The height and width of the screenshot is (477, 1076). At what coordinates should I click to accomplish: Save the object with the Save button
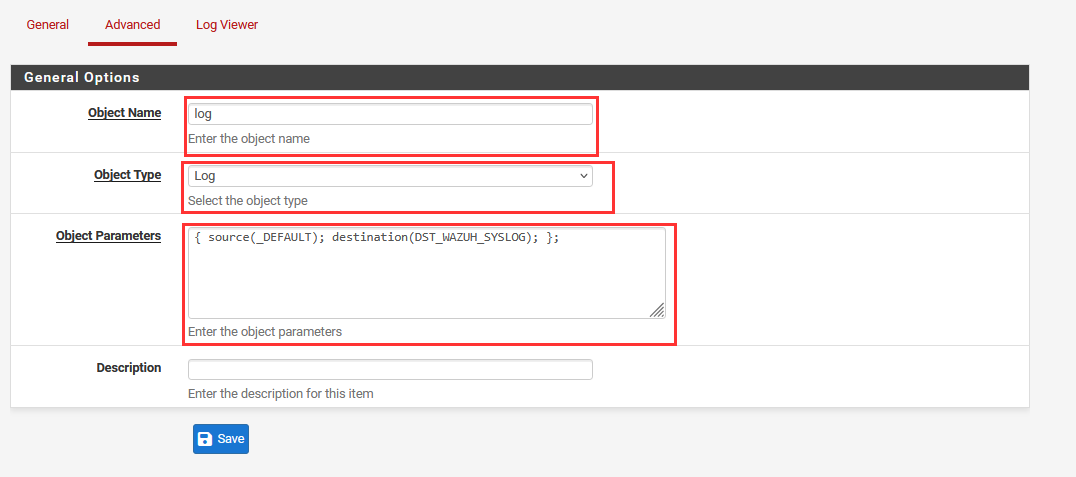coord(221,439)
